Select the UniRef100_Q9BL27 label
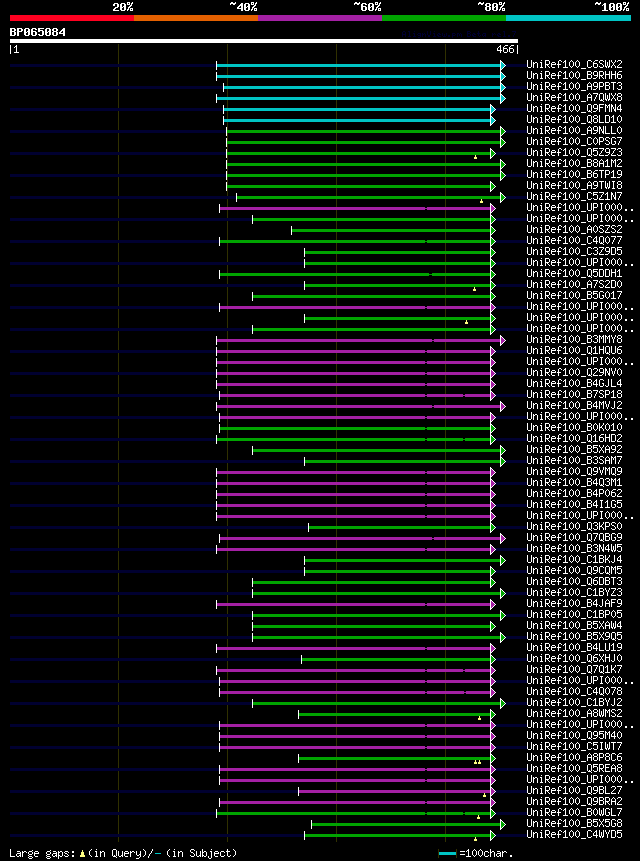This screenshot has width=640, height=861. (574, 791)
